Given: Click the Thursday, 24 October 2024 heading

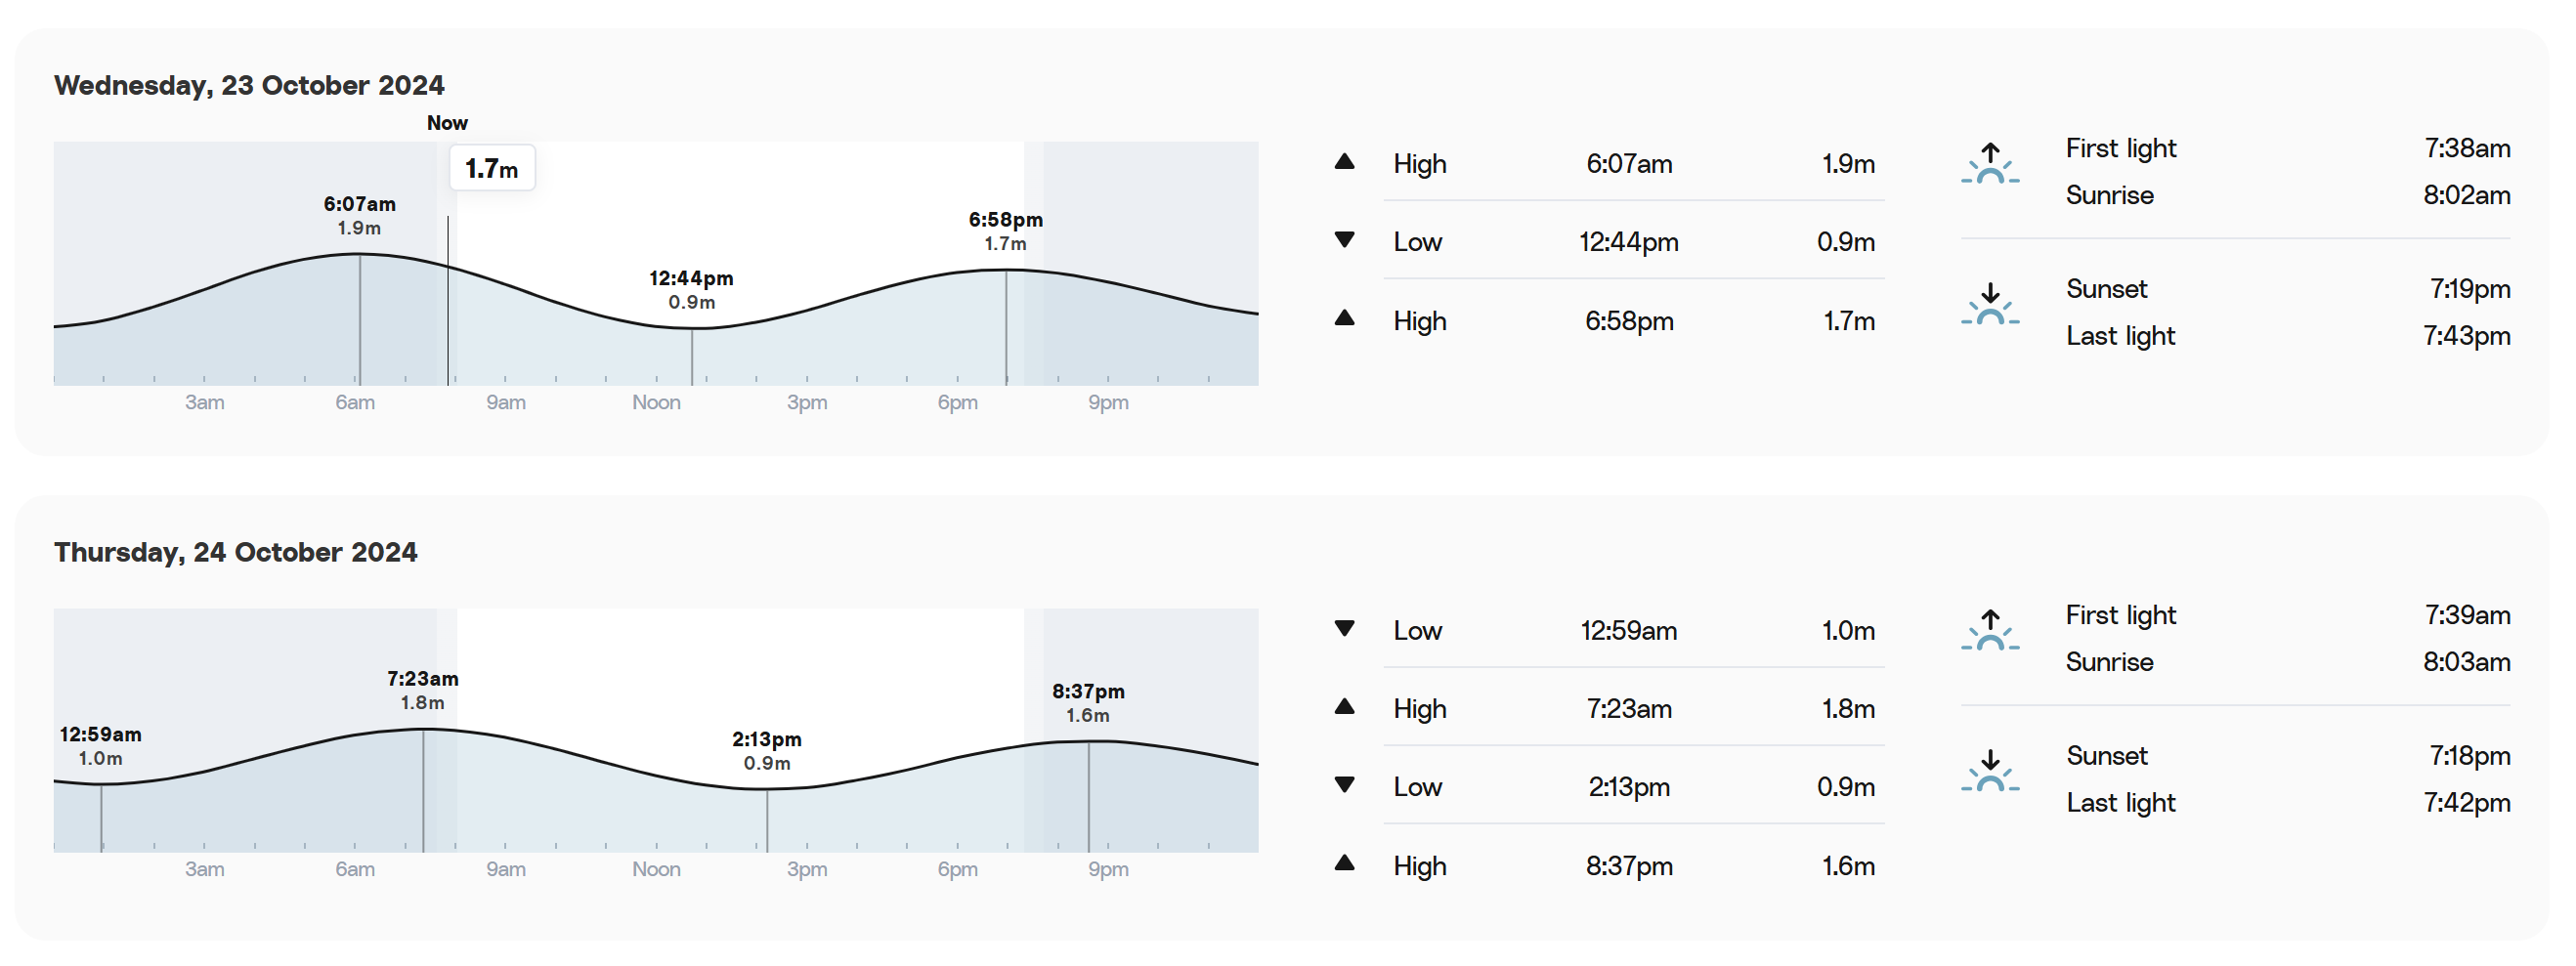Looking at the screenshot, I should [x=236, y=552].
